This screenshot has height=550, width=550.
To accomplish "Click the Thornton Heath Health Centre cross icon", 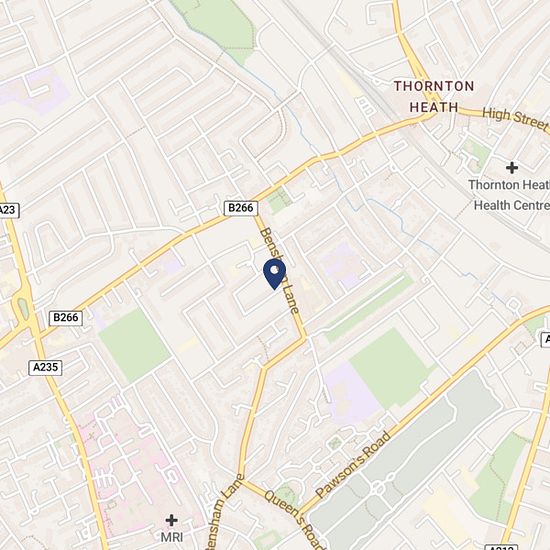I will [512, 168].
